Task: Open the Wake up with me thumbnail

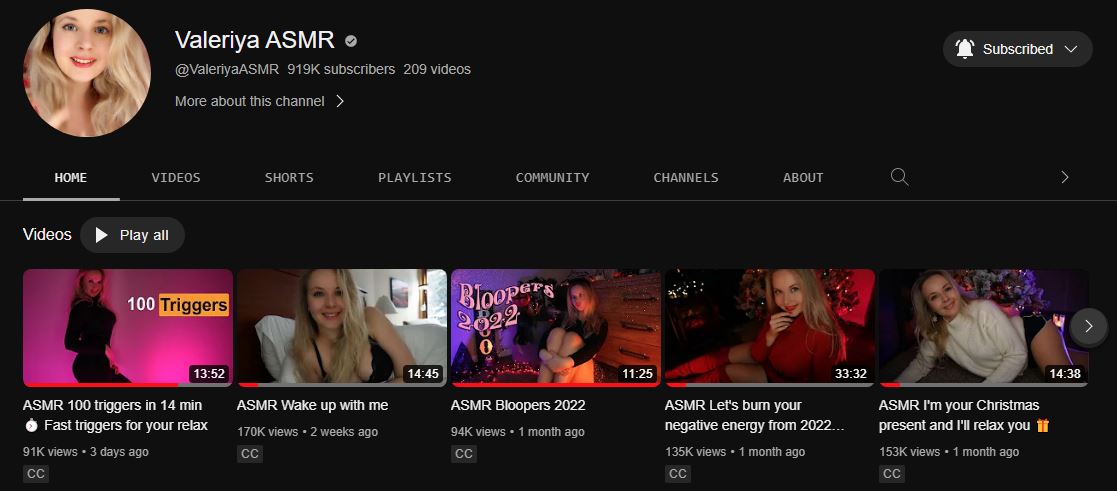Action: pyautogui.click(x=342, y=328)
